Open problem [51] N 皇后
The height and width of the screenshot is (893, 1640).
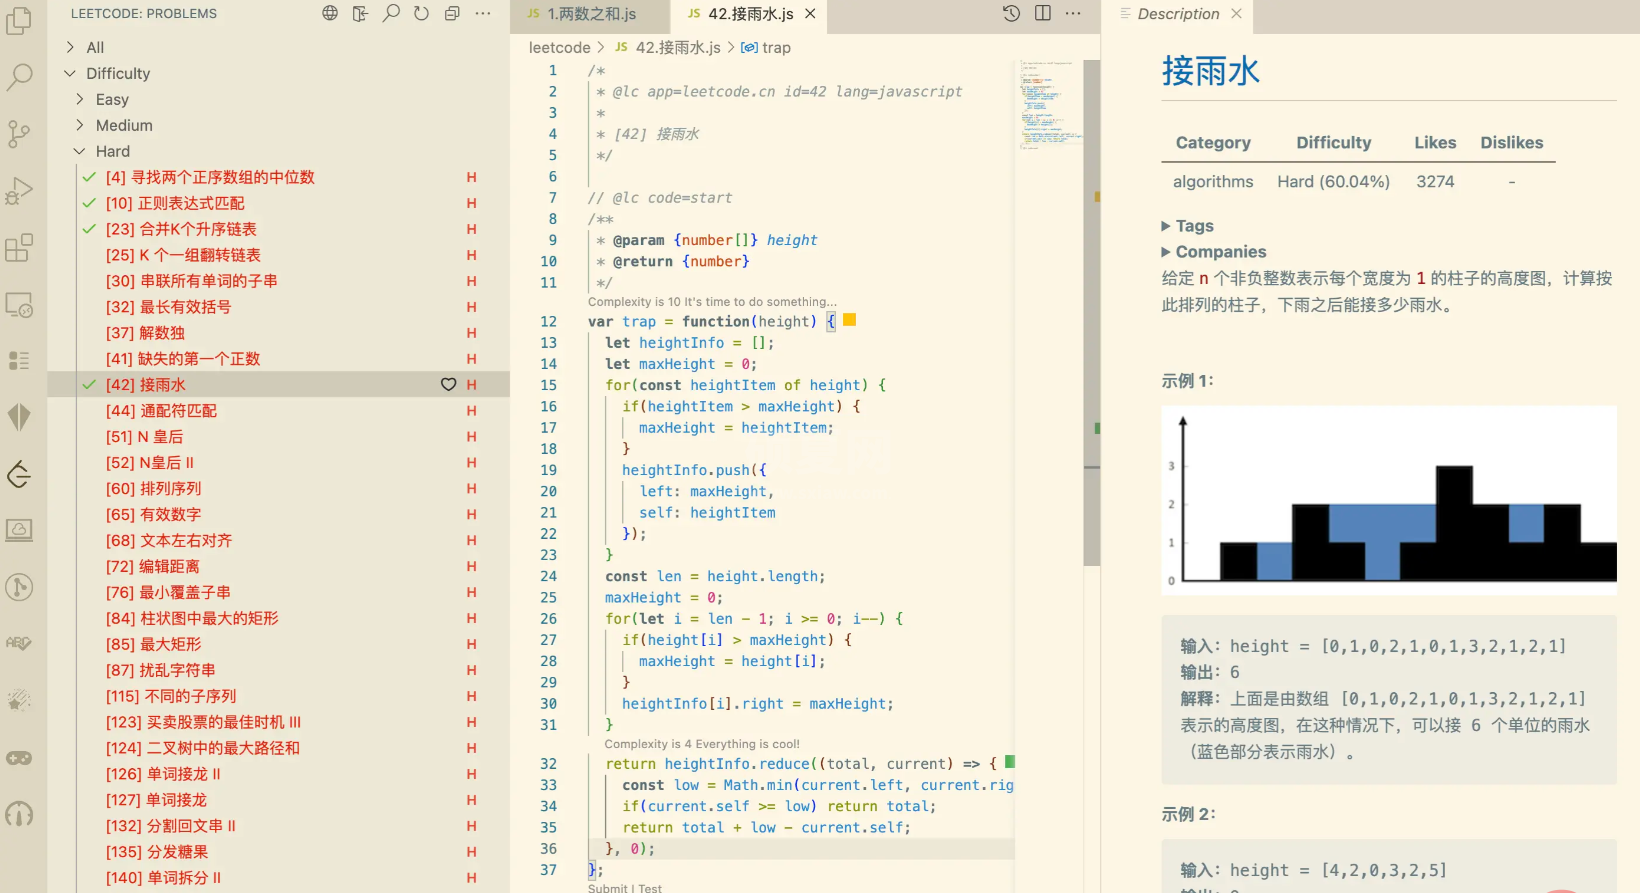[x=144, y=437]
